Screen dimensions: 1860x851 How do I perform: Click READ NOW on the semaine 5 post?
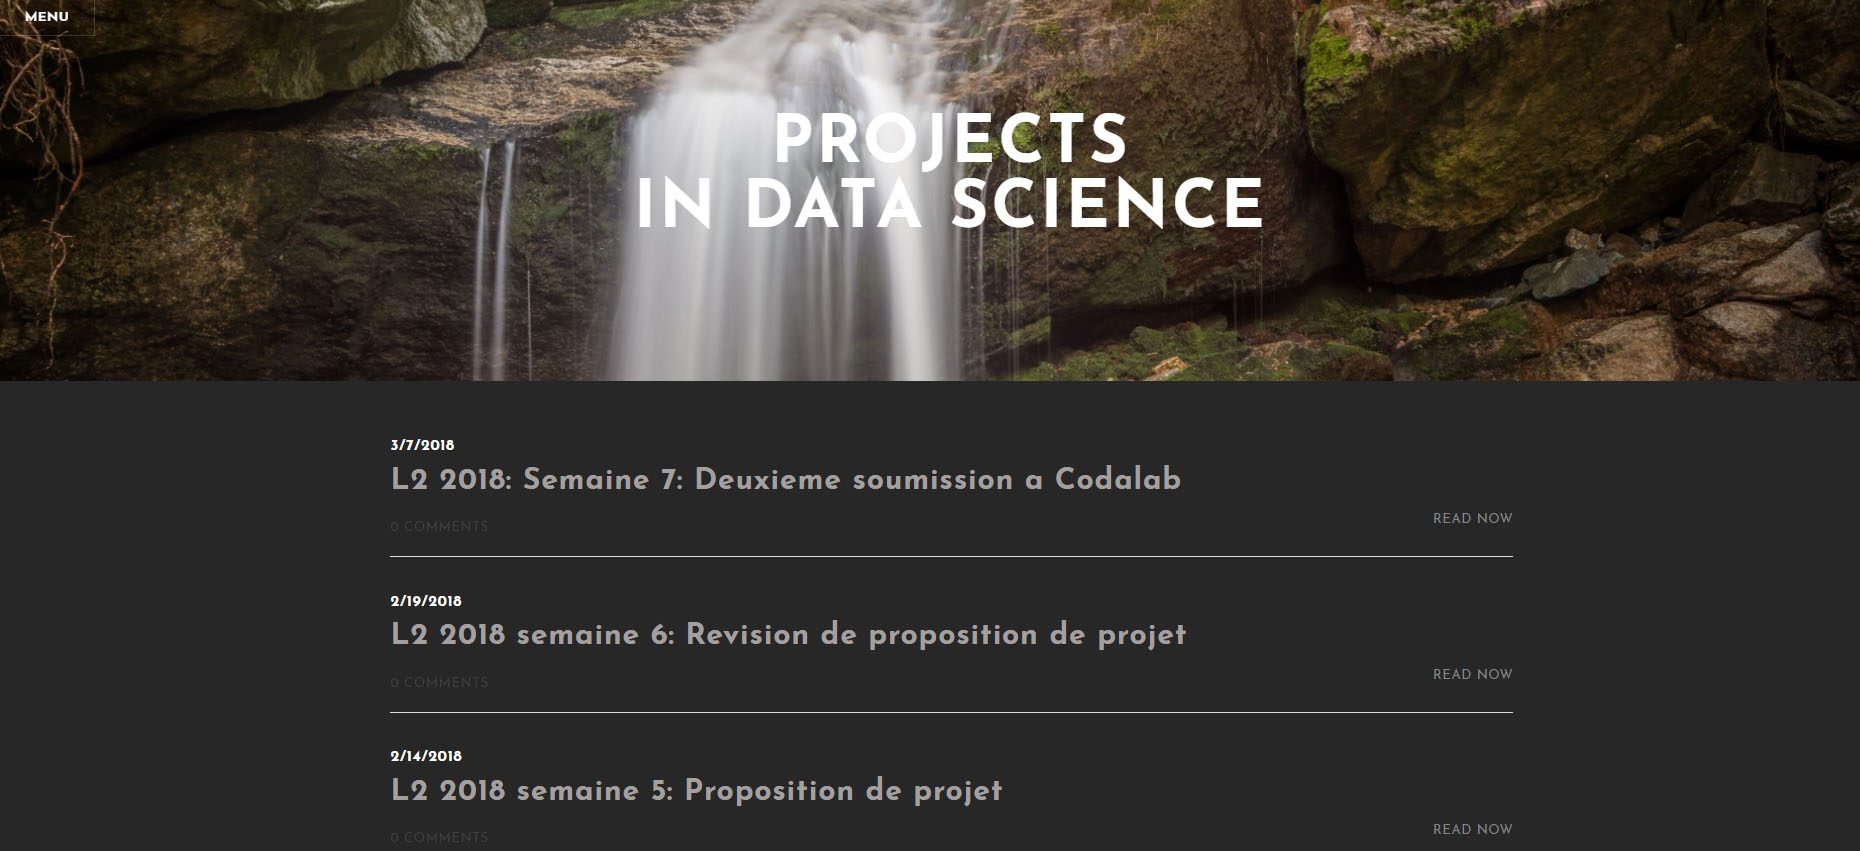coord(1471,829)
